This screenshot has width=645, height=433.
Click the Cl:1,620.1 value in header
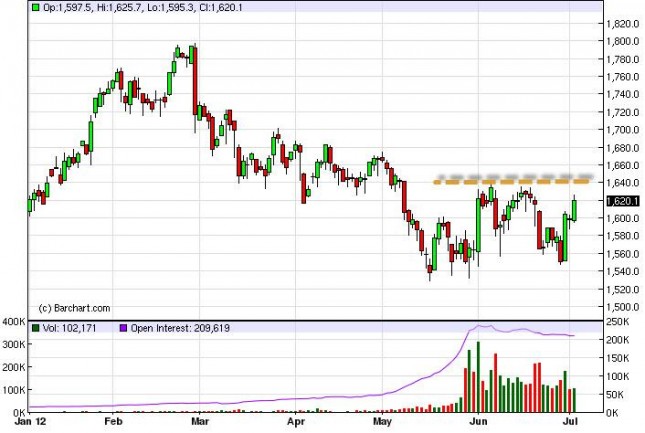220,7
